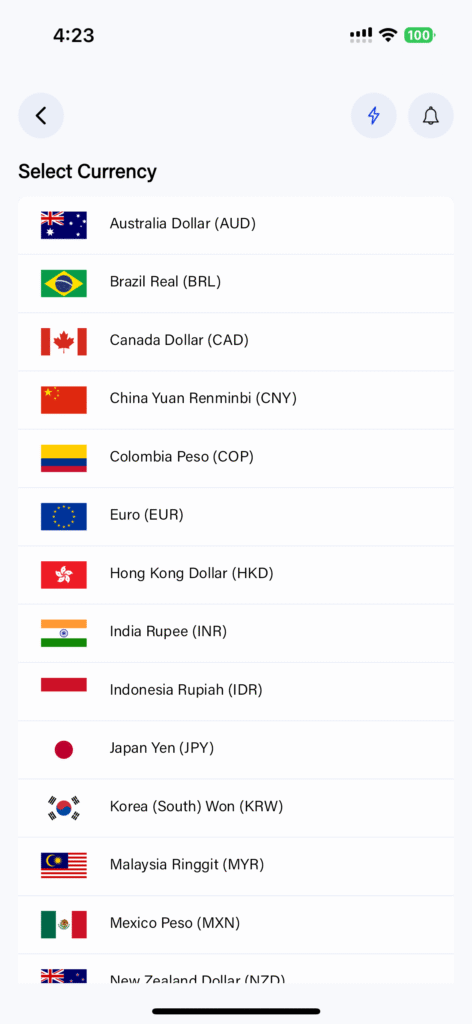Select Mexico Peso (MXN)

point(236,924)
